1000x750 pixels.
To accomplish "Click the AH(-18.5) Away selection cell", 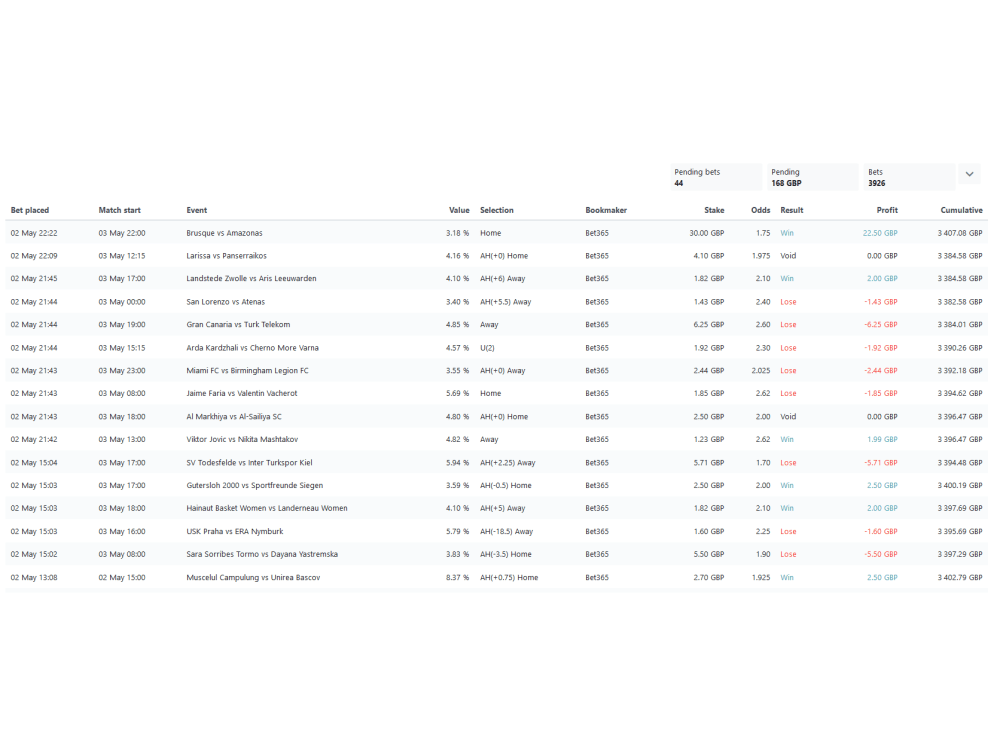I will point(506,531).
